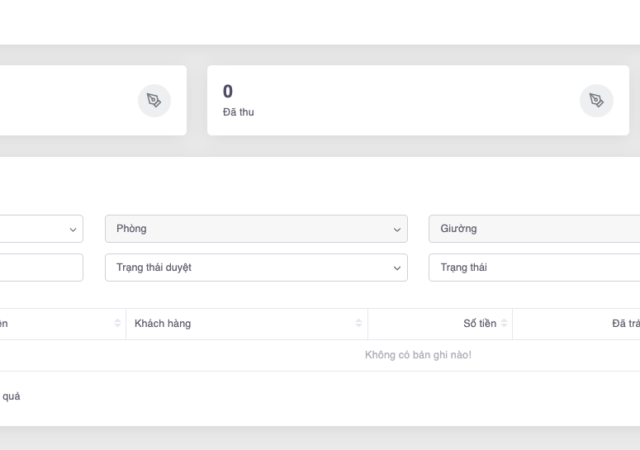
Task: Click the chevron arrow in Phòng dropdown
Action: click(x=397, y=229)
